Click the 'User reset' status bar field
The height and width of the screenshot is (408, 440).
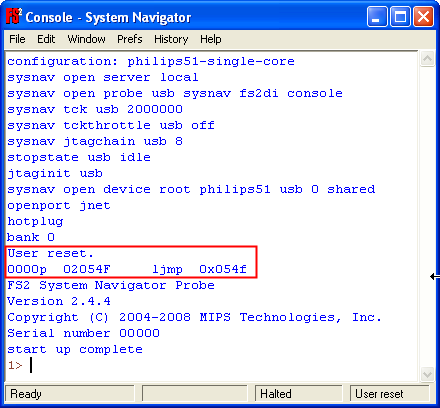[390, 394]
